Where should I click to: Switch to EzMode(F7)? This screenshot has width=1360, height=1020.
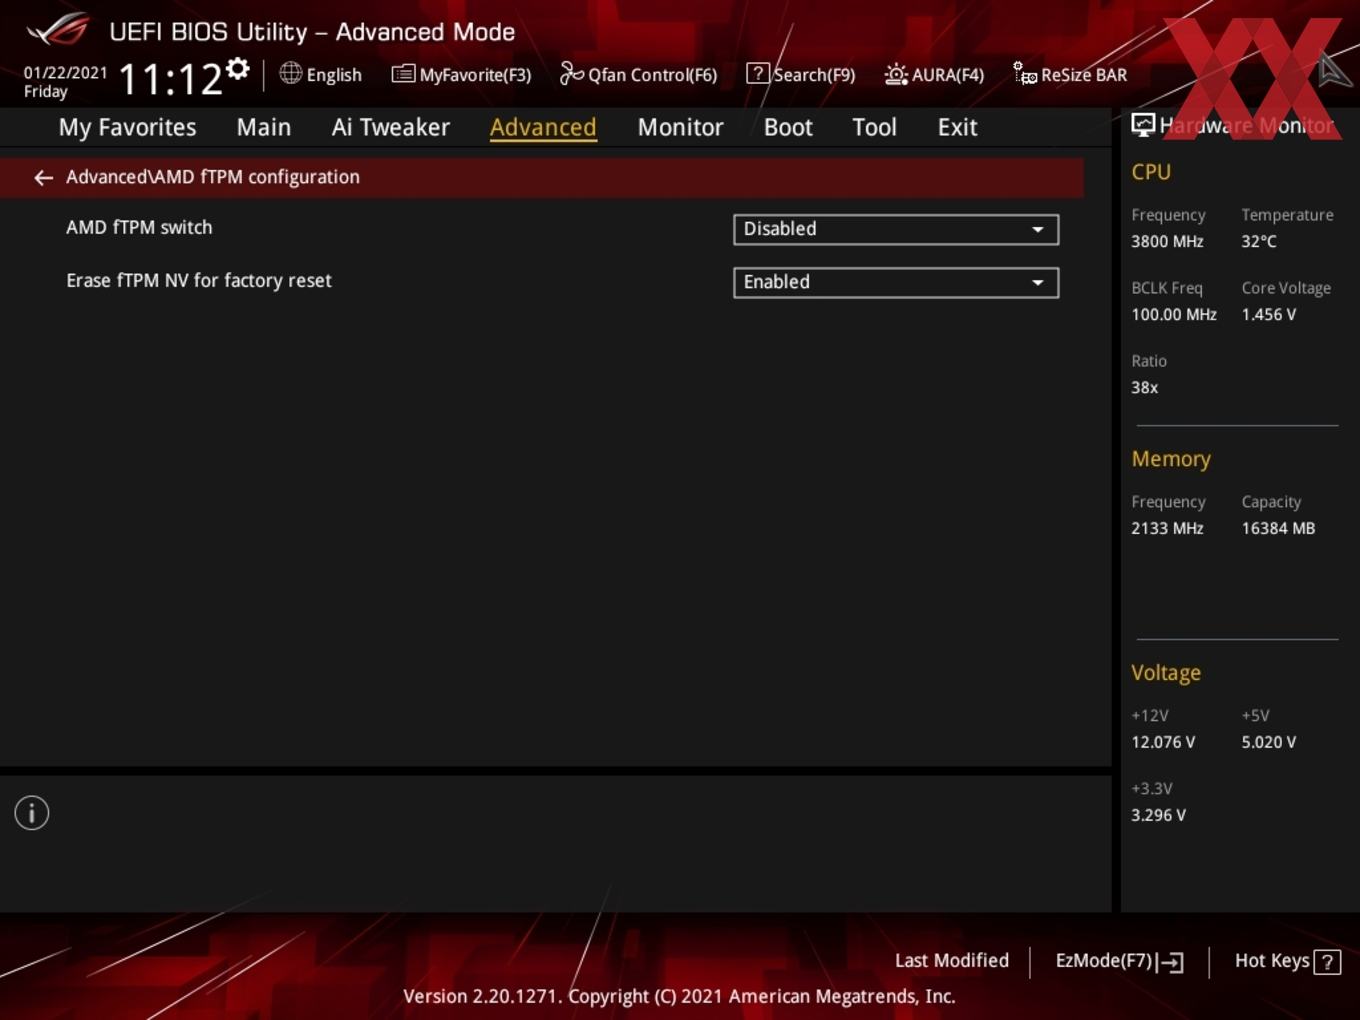point(1120,961)
